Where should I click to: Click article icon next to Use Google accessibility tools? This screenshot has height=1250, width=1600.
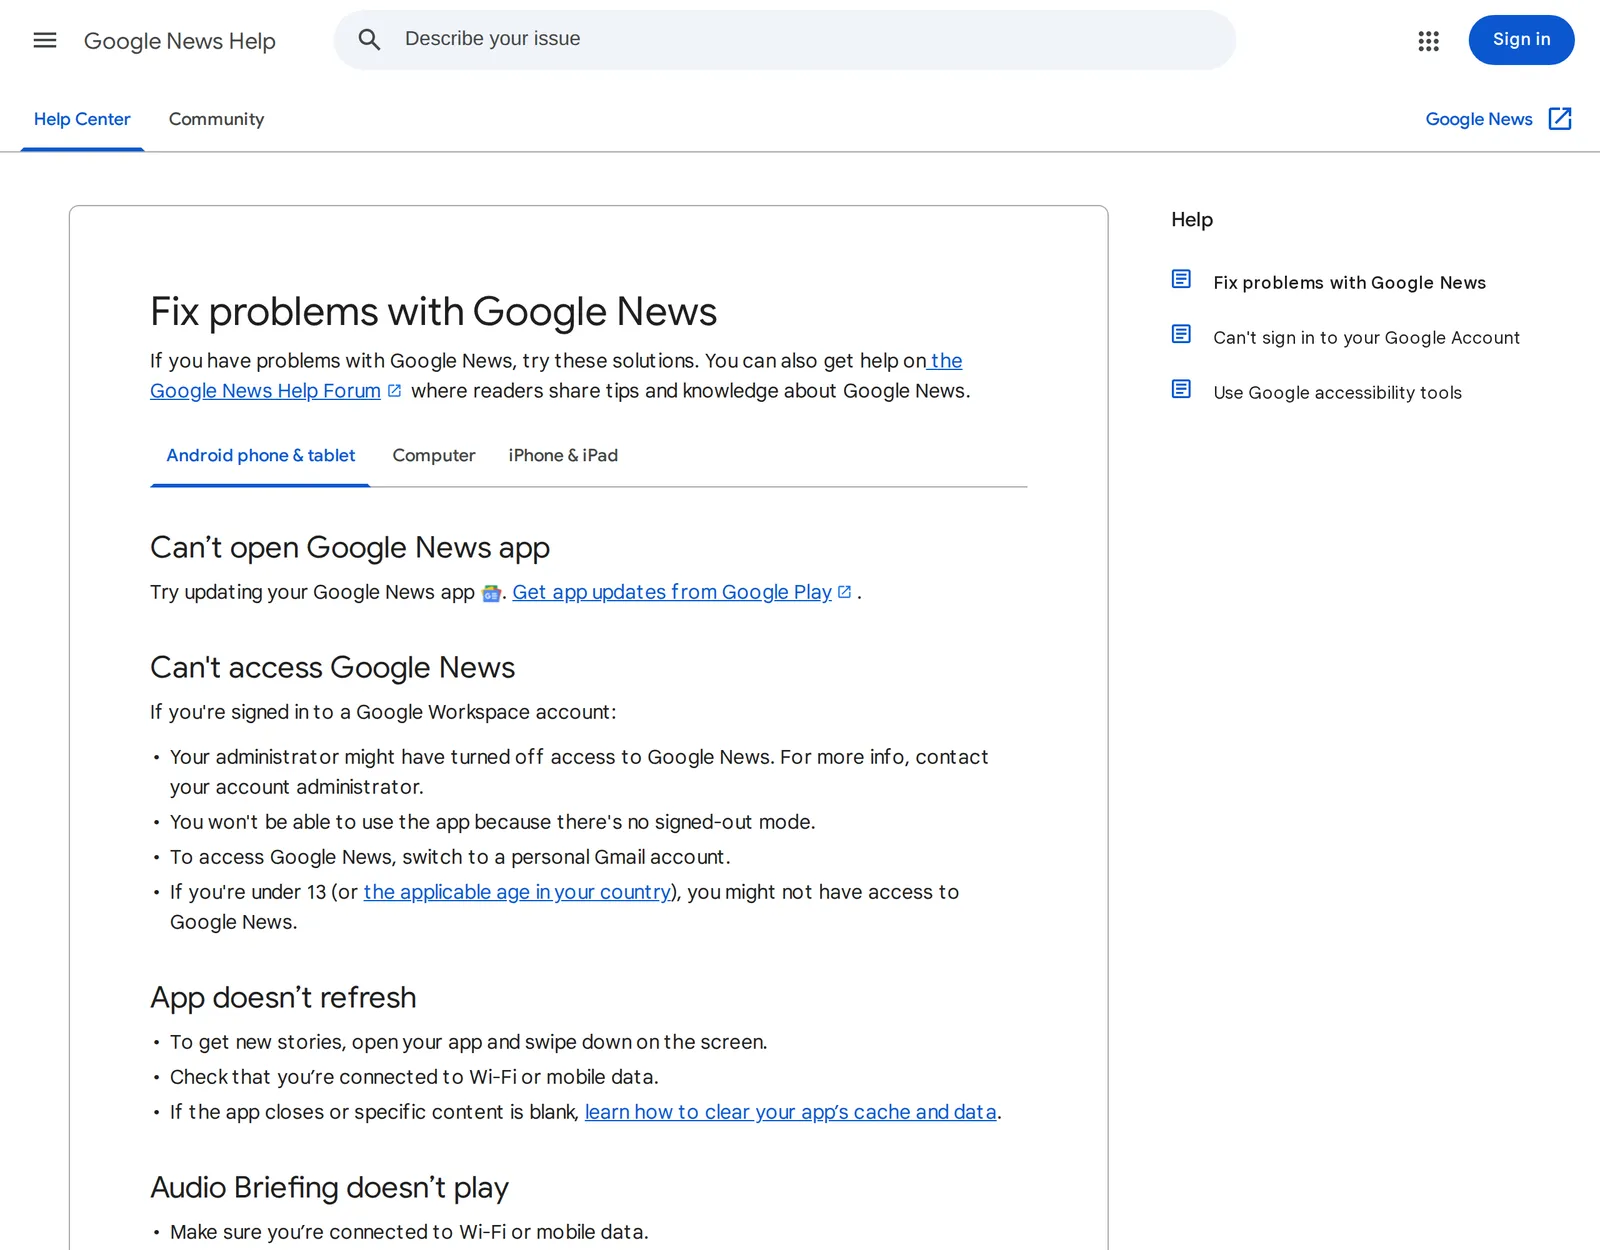click(x=1181, y=389)
